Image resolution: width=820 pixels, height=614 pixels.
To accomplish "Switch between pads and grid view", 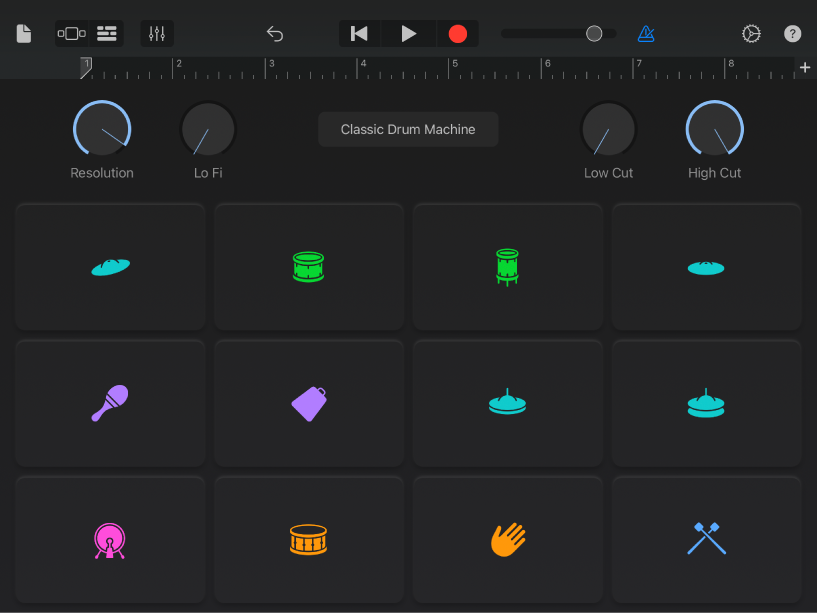I will pos(71,33).
